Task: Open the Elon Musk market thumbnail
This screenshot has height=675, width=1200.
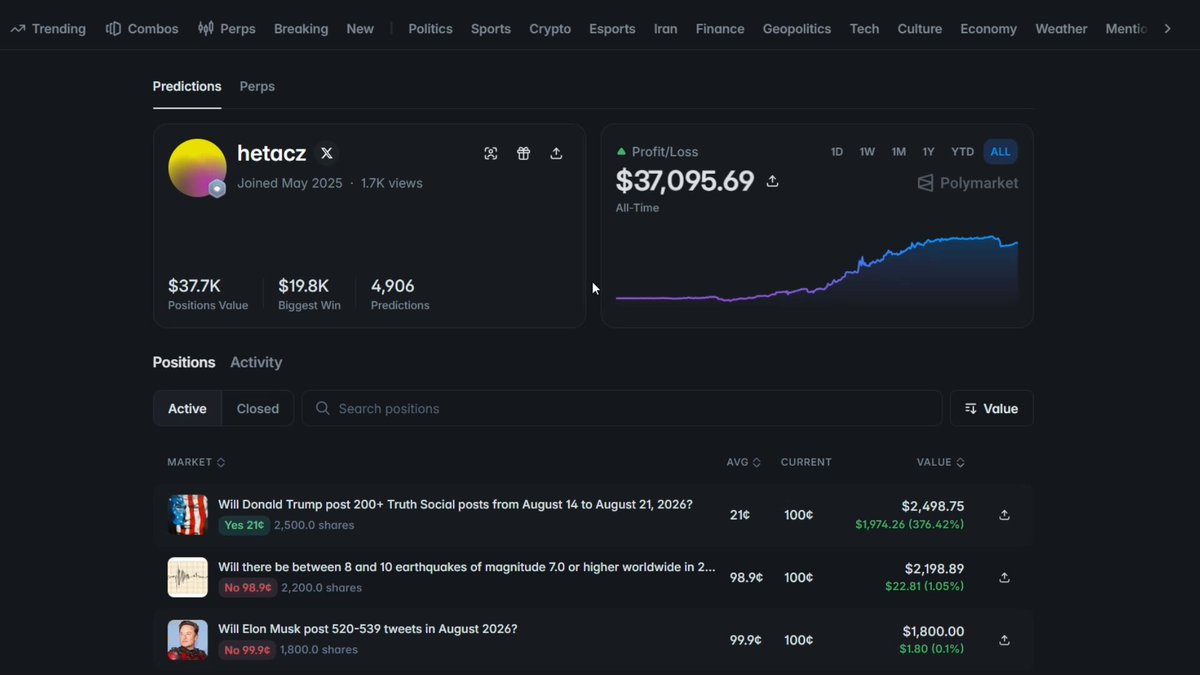Action: click(187, 640)
